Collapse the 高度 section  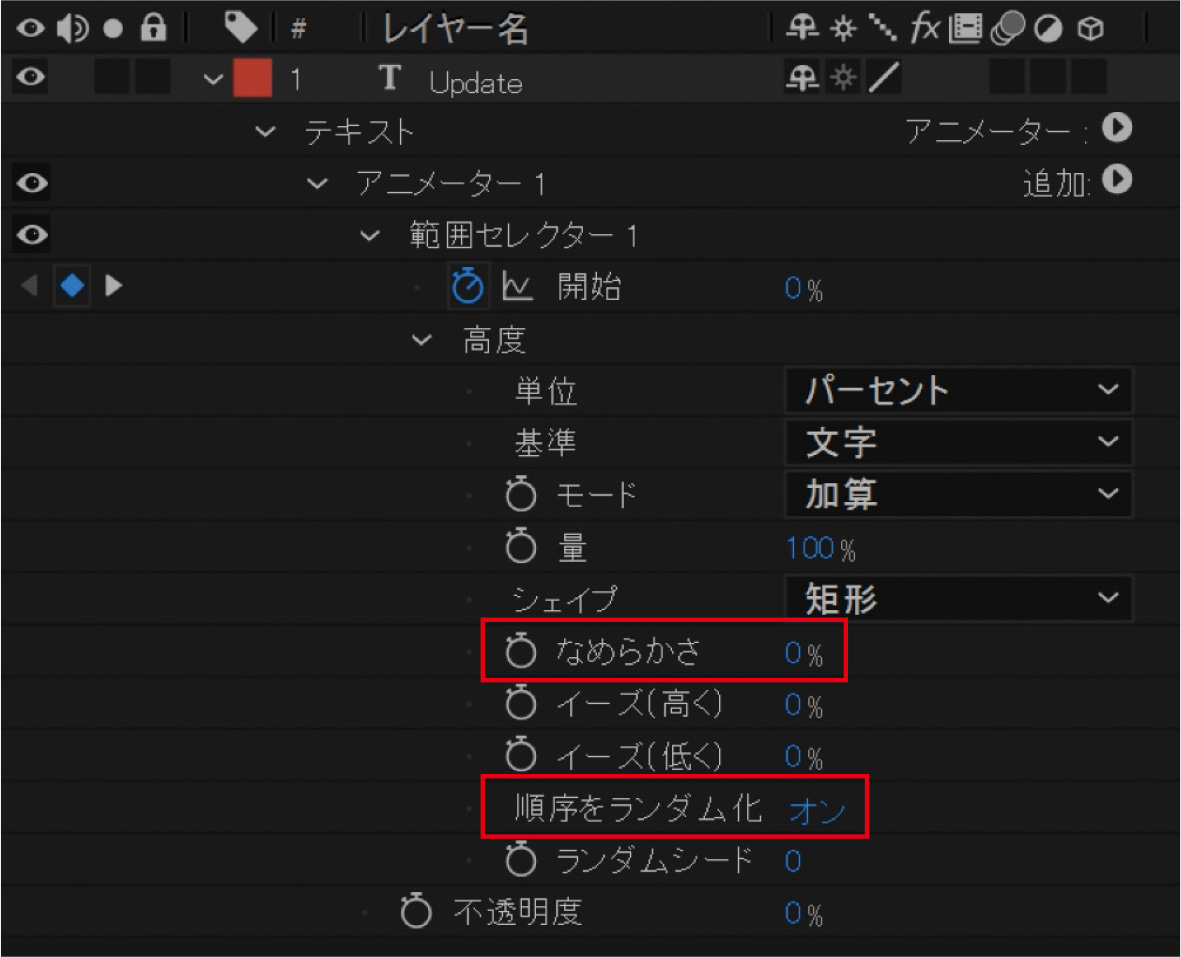422,341
